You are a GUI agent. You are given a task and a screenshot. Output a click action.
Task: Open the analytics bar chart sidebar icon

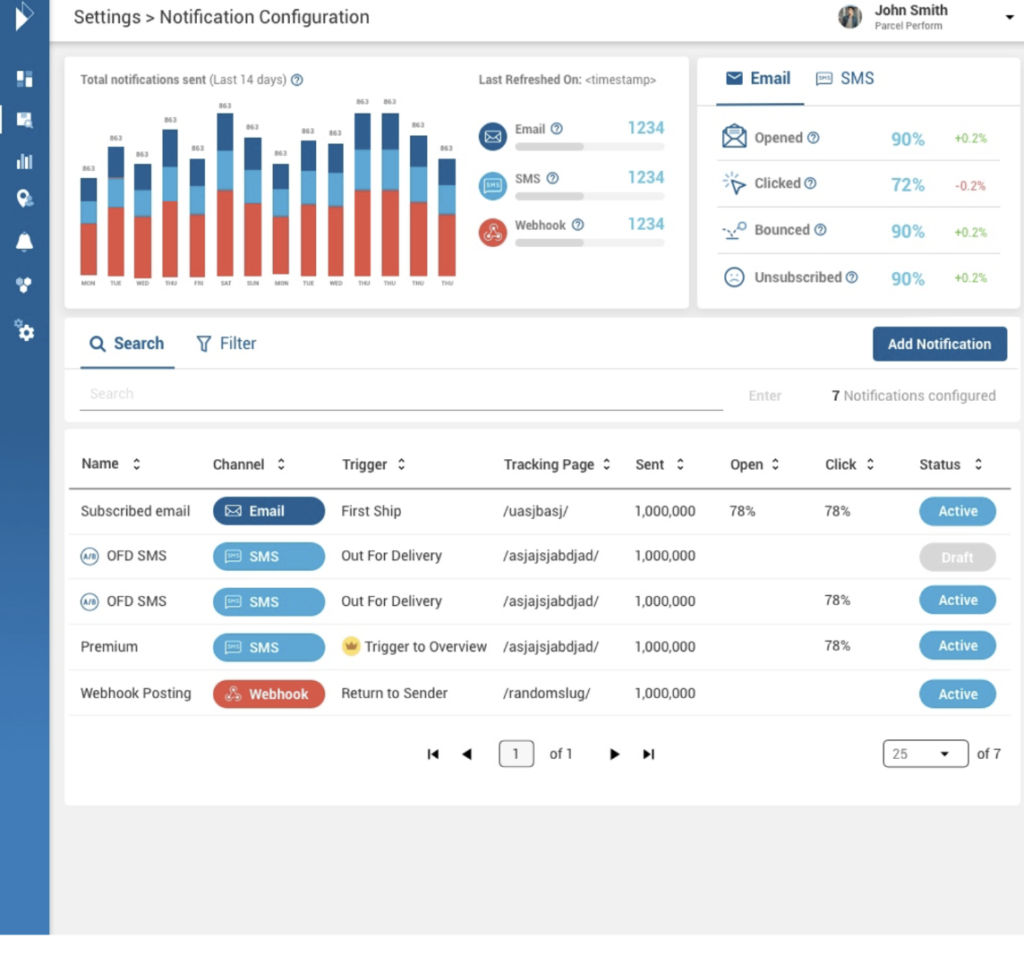coord(25,161)
